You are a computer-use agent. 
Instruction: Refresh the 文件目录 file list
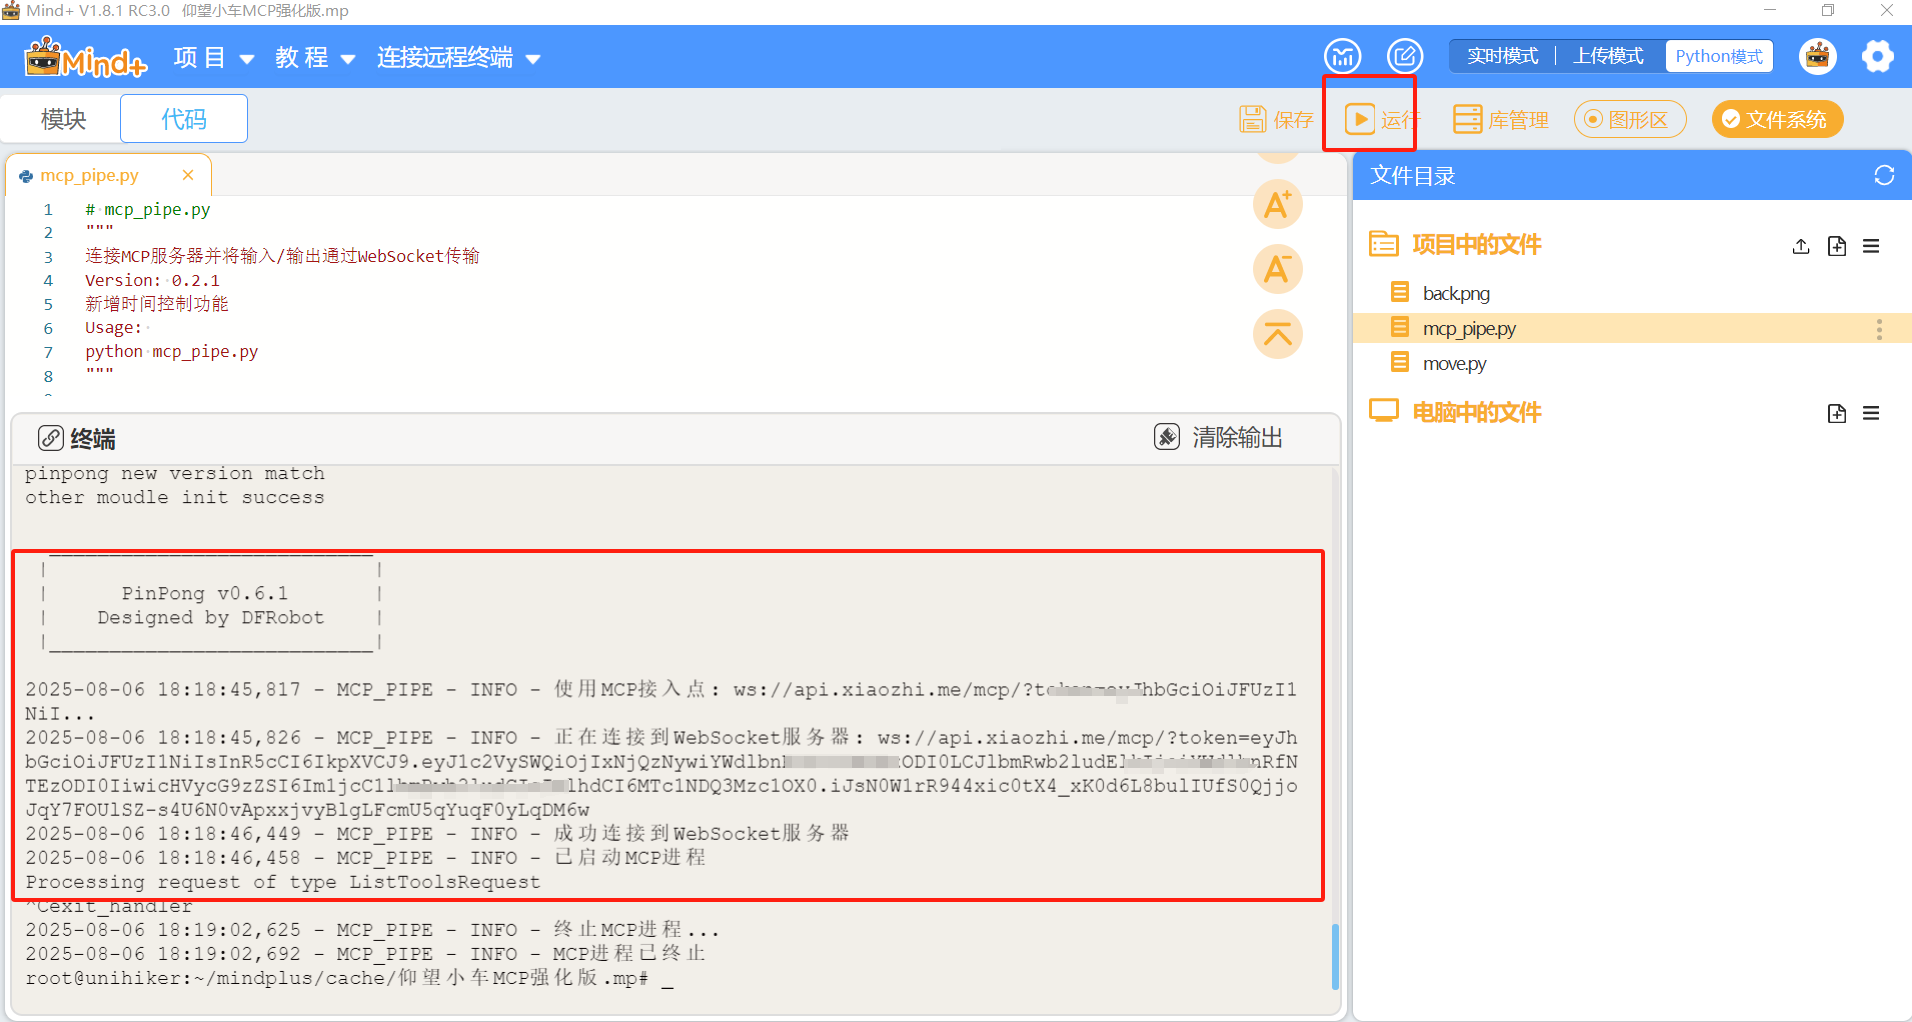click(1884, 176)
